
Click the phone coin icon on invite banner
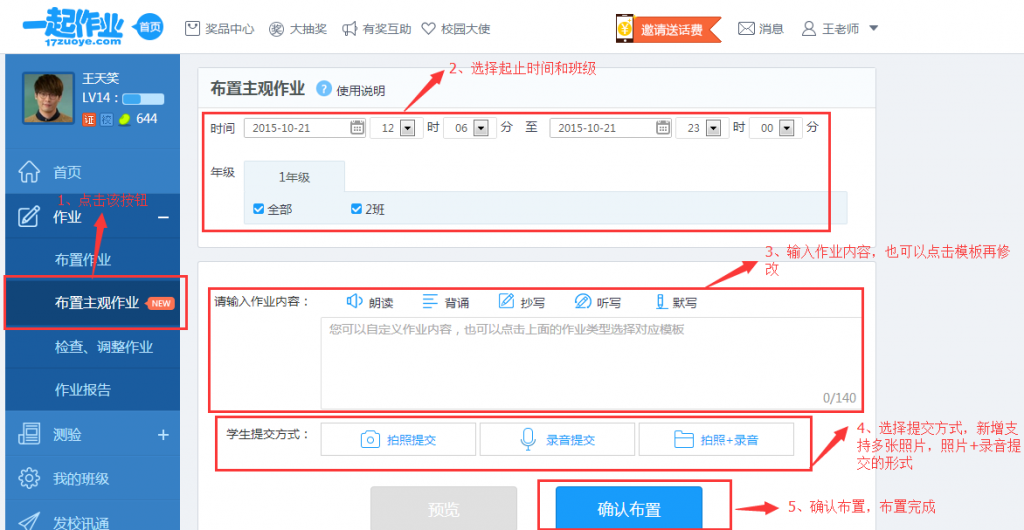point(626,29)
